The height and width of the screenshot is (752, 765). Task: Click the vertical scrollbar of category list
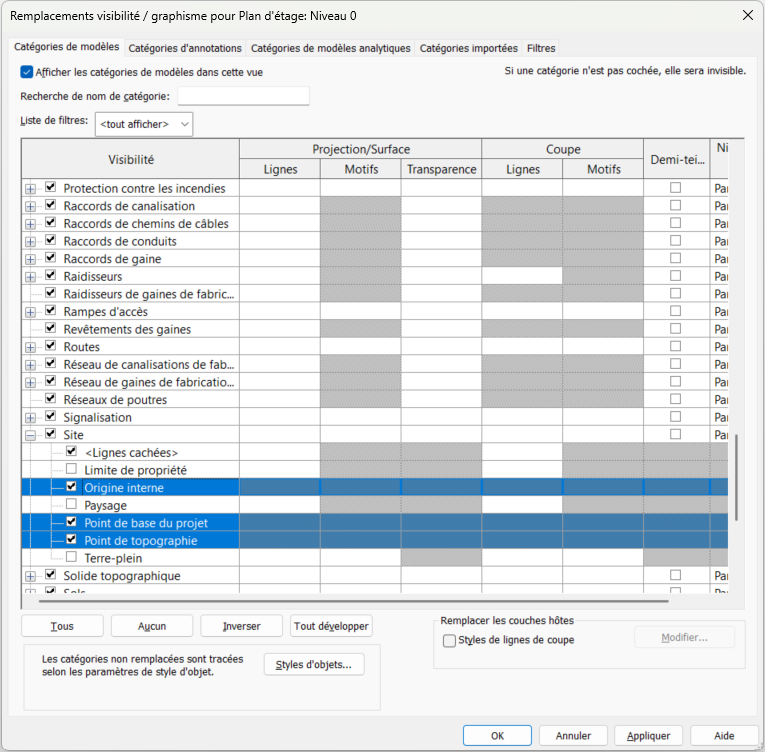click(737, 478)
